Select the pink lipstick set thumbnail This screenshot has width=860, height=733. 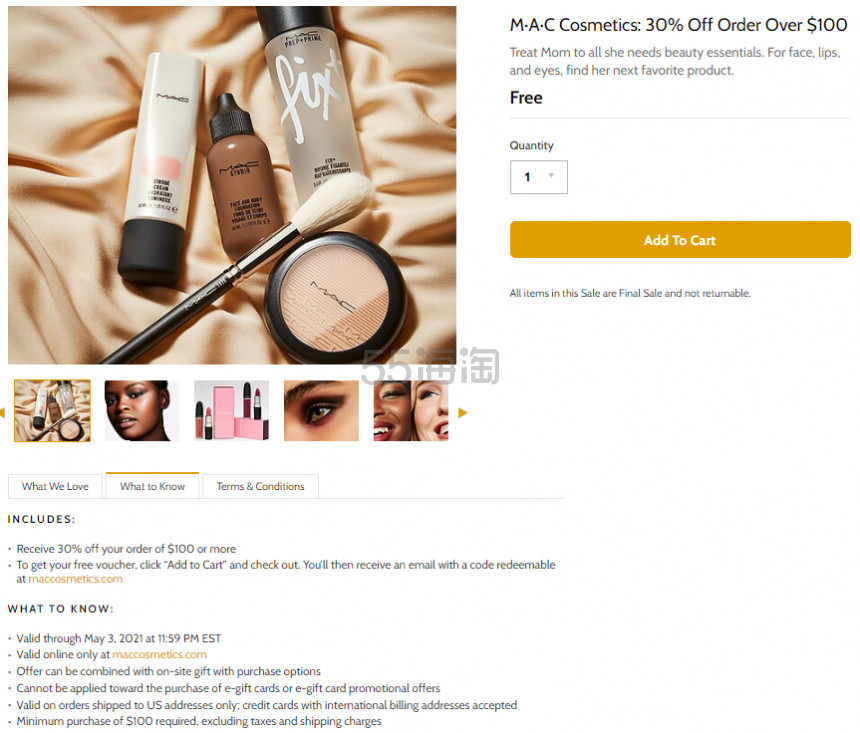(x=231, y=410)
